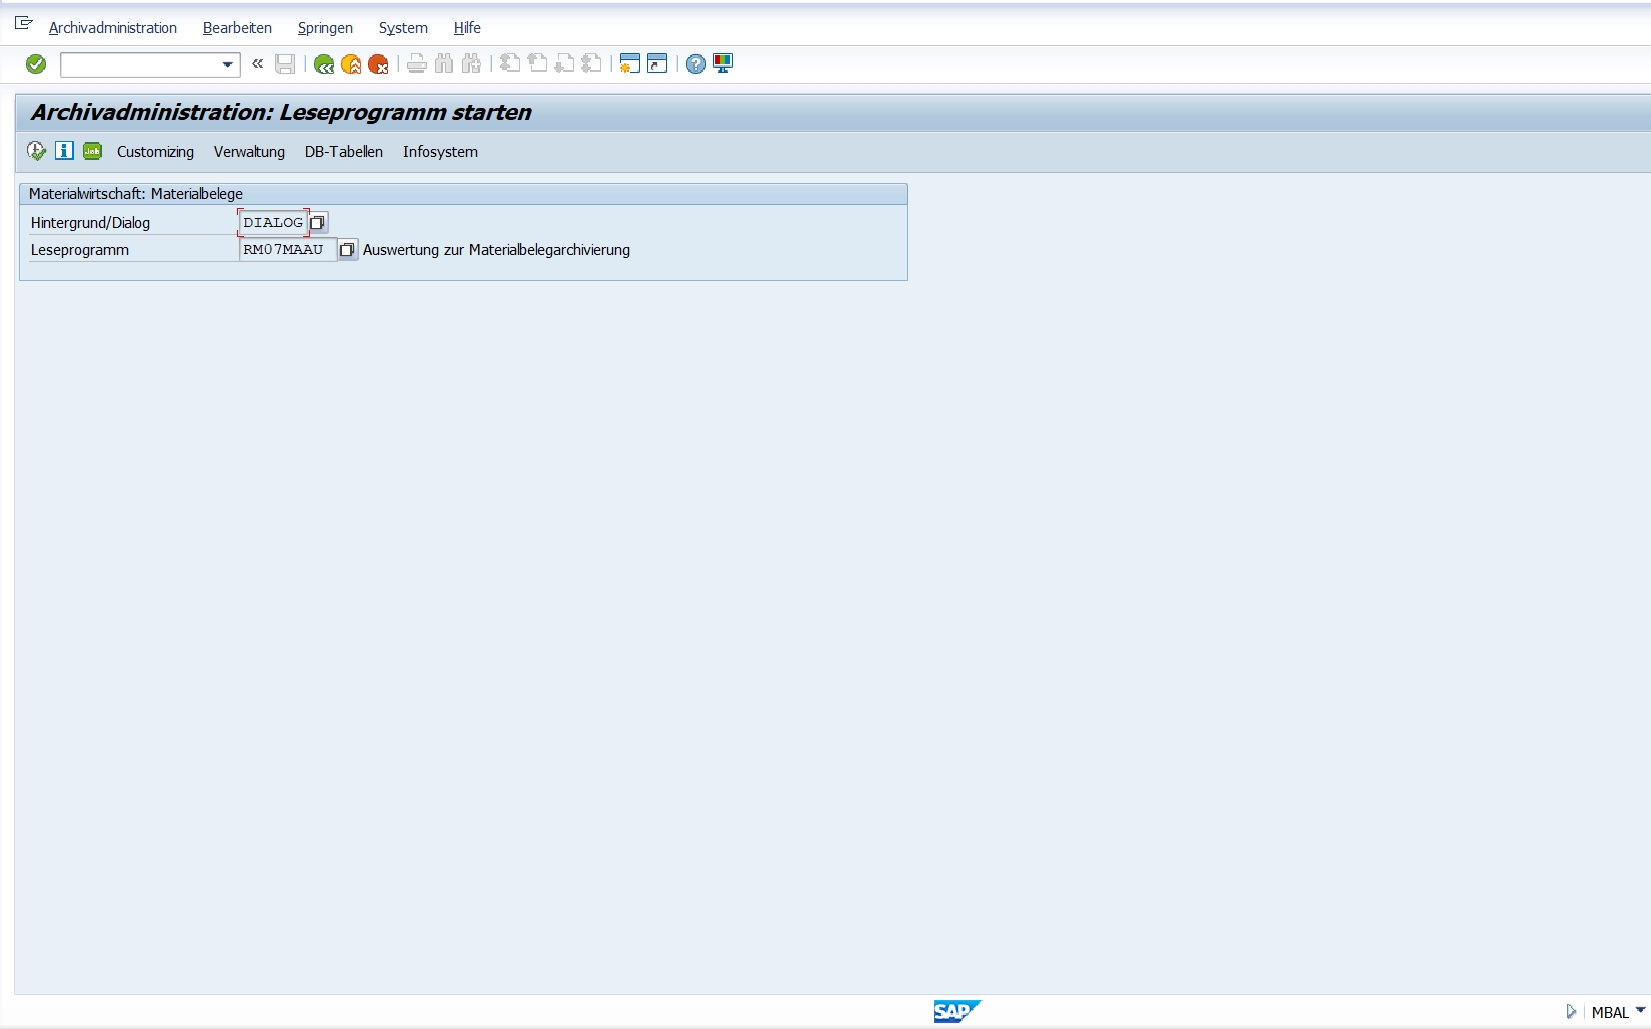The image size is (1651, 1029).
Task: Open the Springen menu
Action: pyautogui.click(x=325, y=28)
